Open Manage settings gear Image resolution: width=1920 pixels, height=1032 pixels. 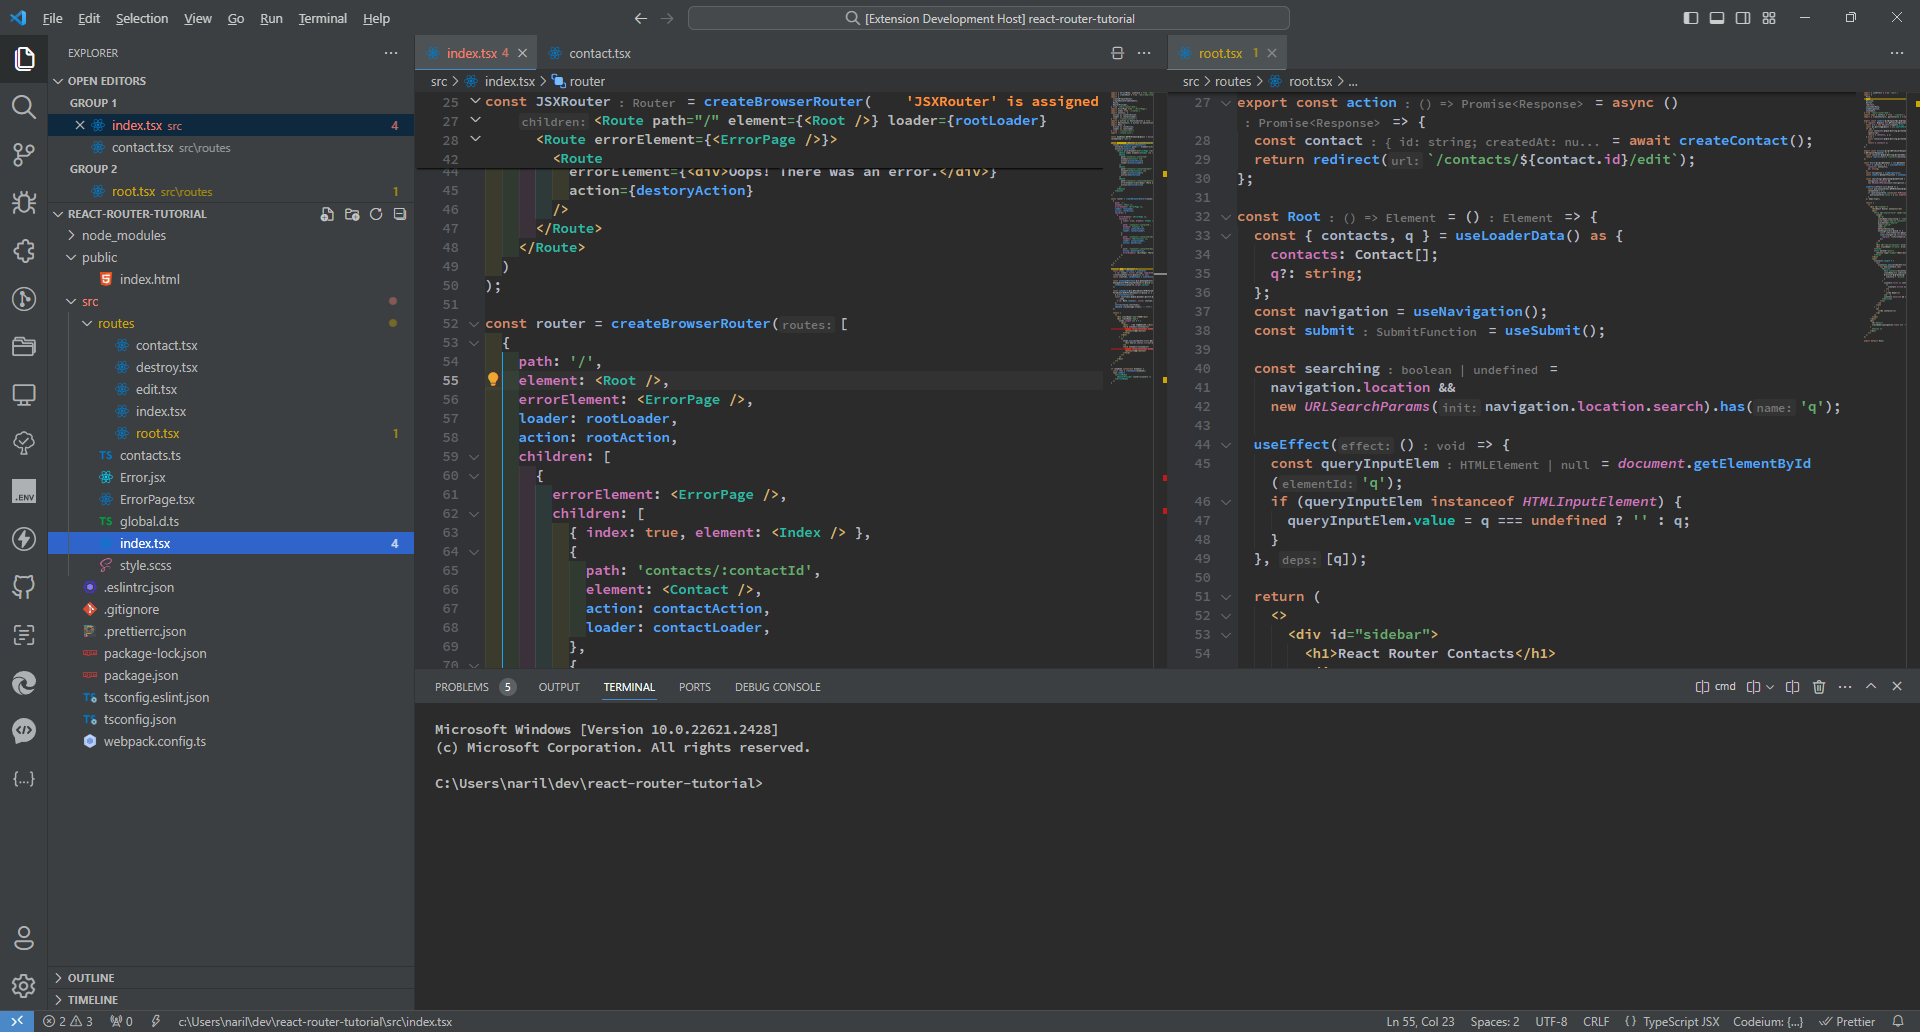click(24, 986)
